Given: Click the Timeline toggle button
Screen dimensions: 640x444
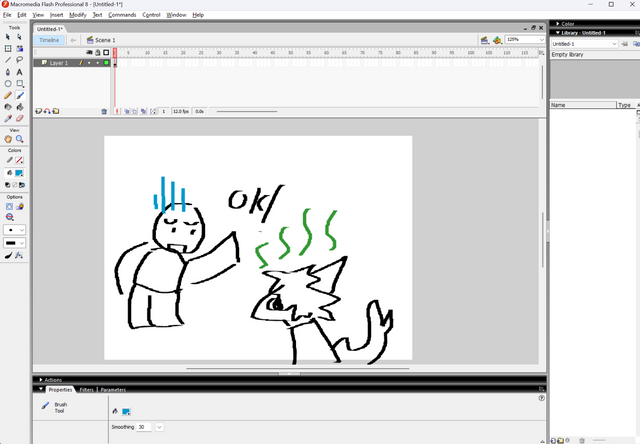Looking at the screenshot, I should click(49, 40).
